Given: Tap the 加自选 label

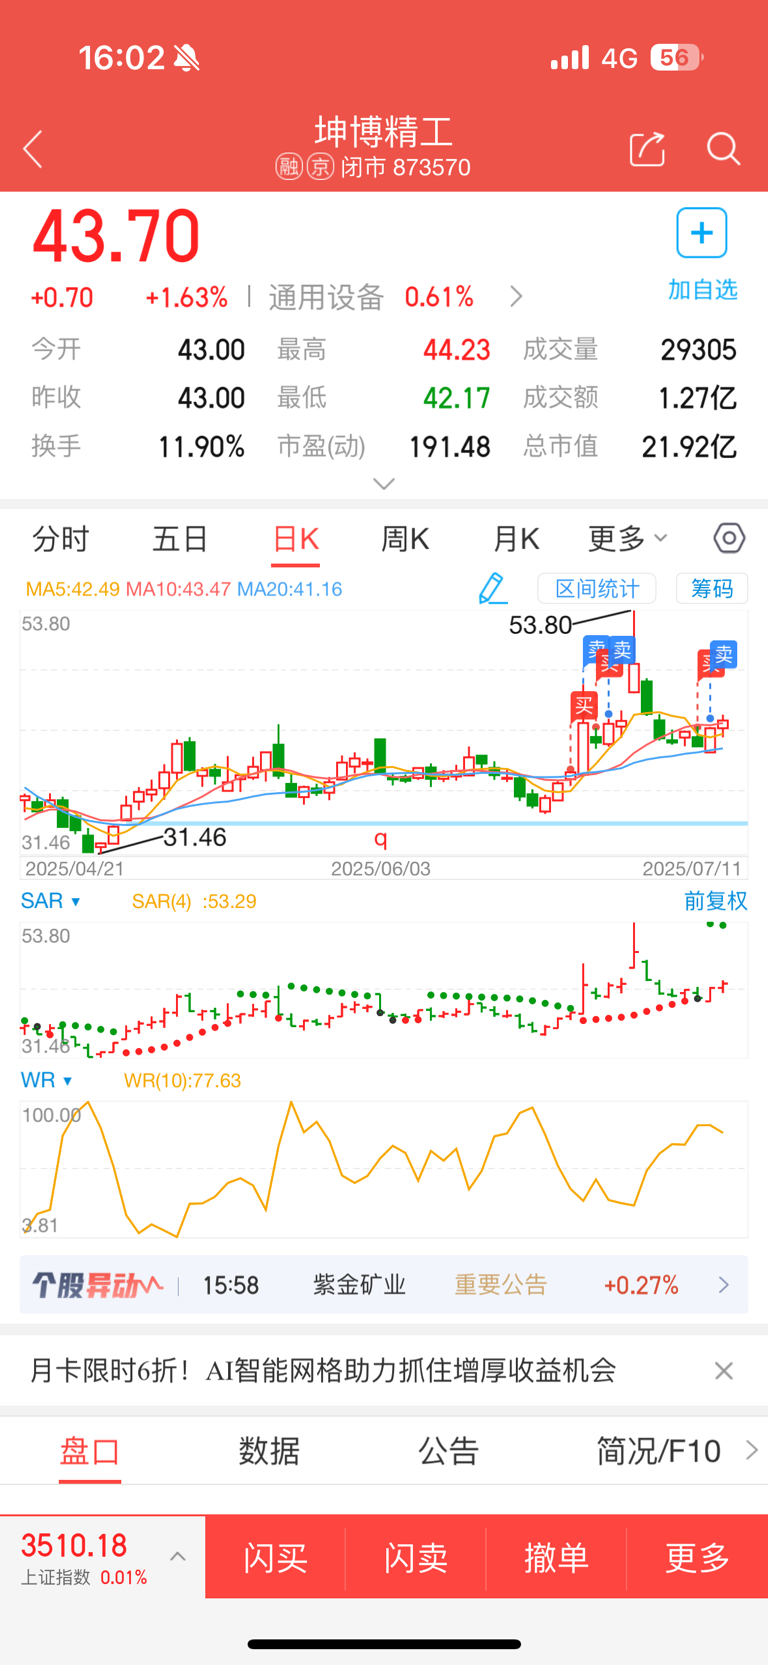Looking at the screenshot, I should (702, 290).
